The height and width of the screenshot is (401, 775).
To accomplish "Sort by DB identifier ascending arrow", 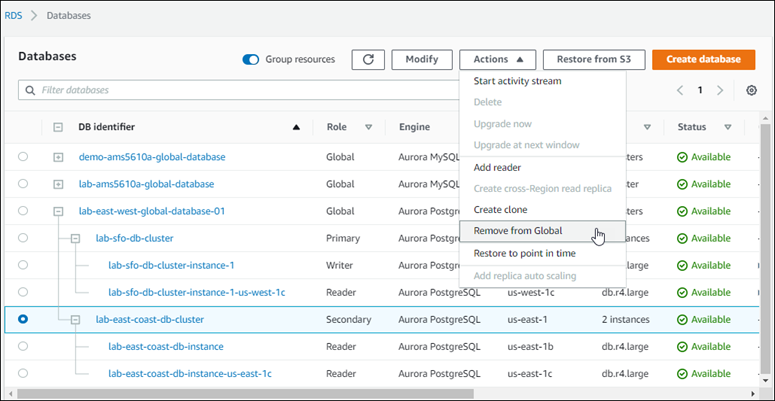I will click(296, 128).
